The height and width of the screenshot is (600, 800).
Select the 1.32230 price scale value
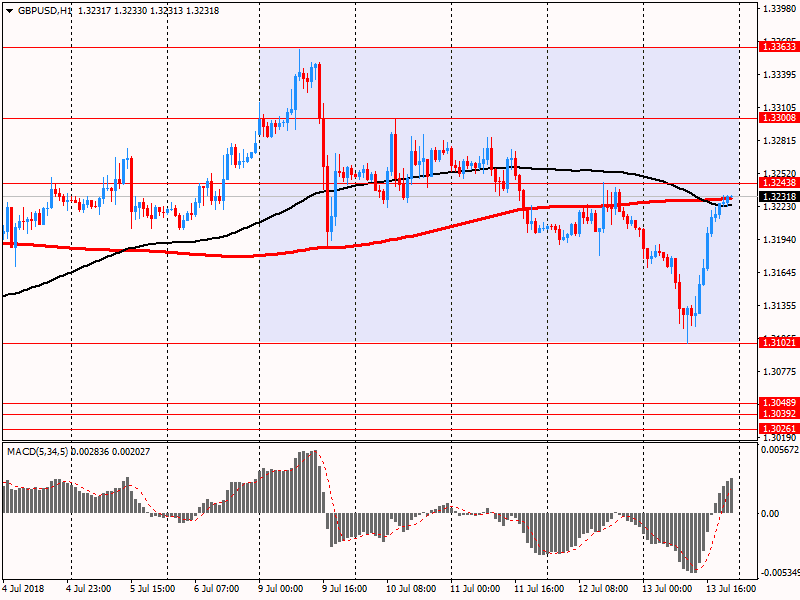click(x=779, y=207)
